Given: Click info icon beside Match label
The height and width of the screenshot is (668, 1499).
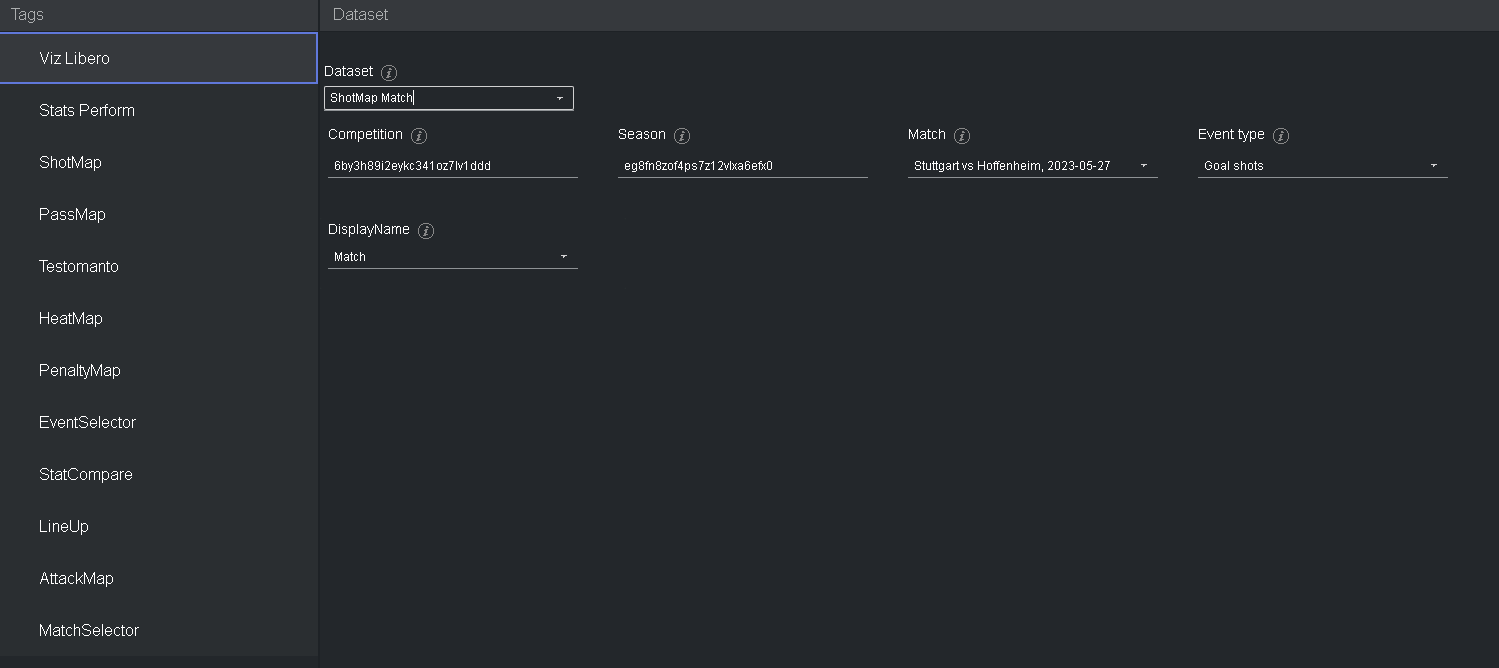Looking at the screenshot, I should (x=962, y=136).
